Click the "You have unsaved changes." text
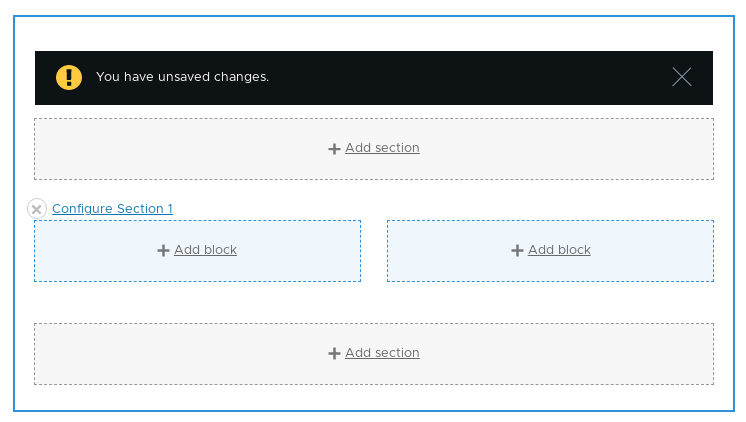Screen dimensions: 746x422 click(182, 77)
